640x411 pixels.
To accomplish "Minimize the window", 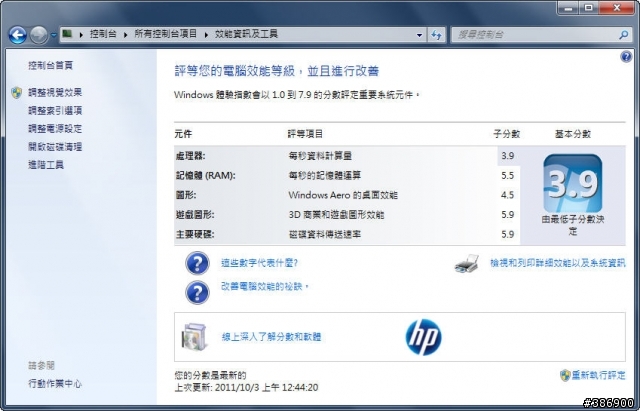I will point(568,7).
